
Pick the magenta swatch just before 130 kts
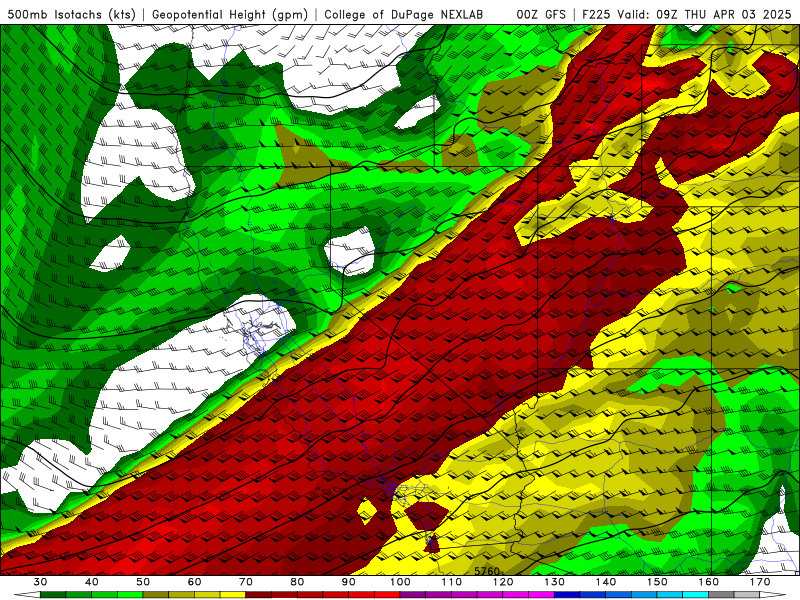pos(541,594)
